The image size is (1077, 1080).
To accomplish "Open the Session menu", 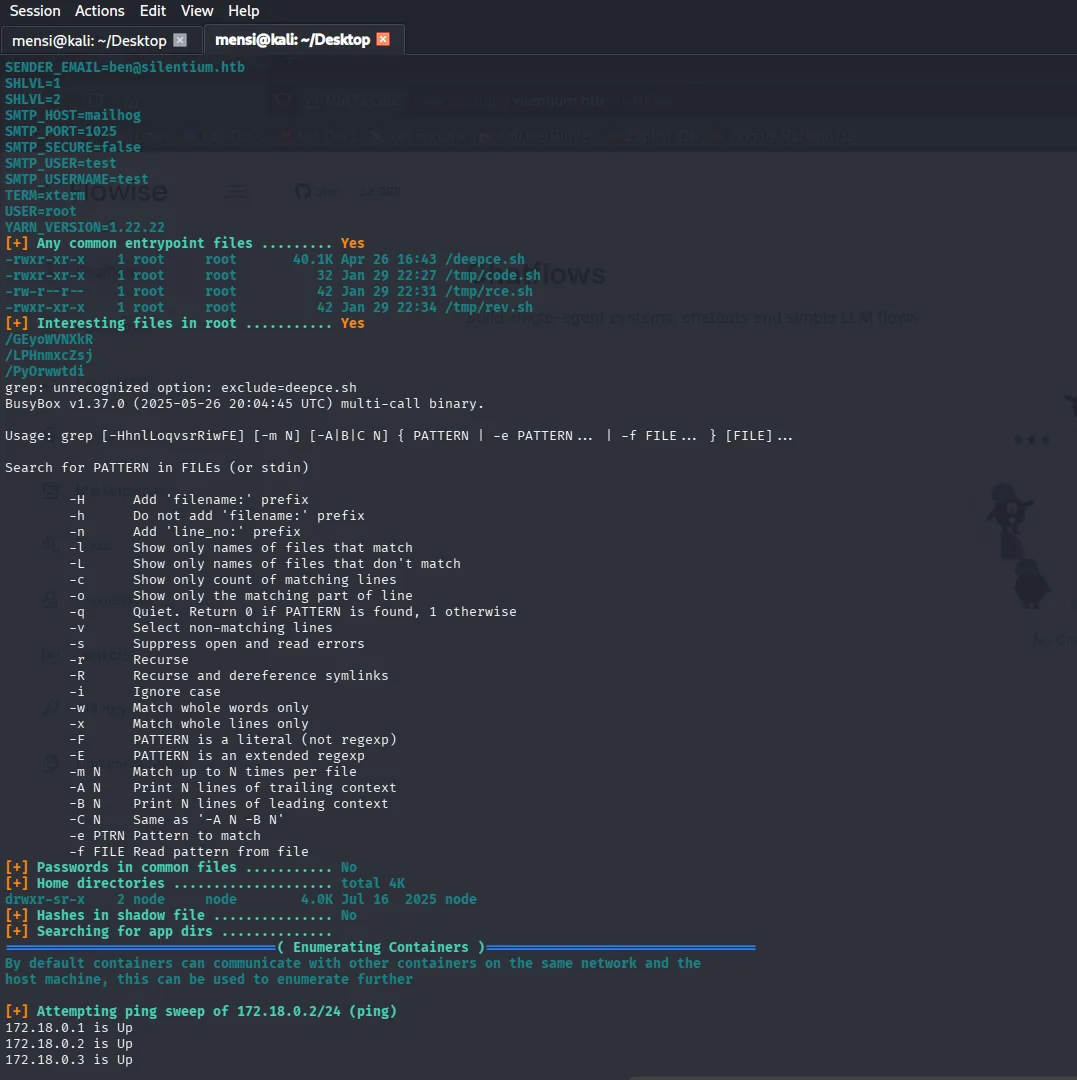I will tap(35, 11).
